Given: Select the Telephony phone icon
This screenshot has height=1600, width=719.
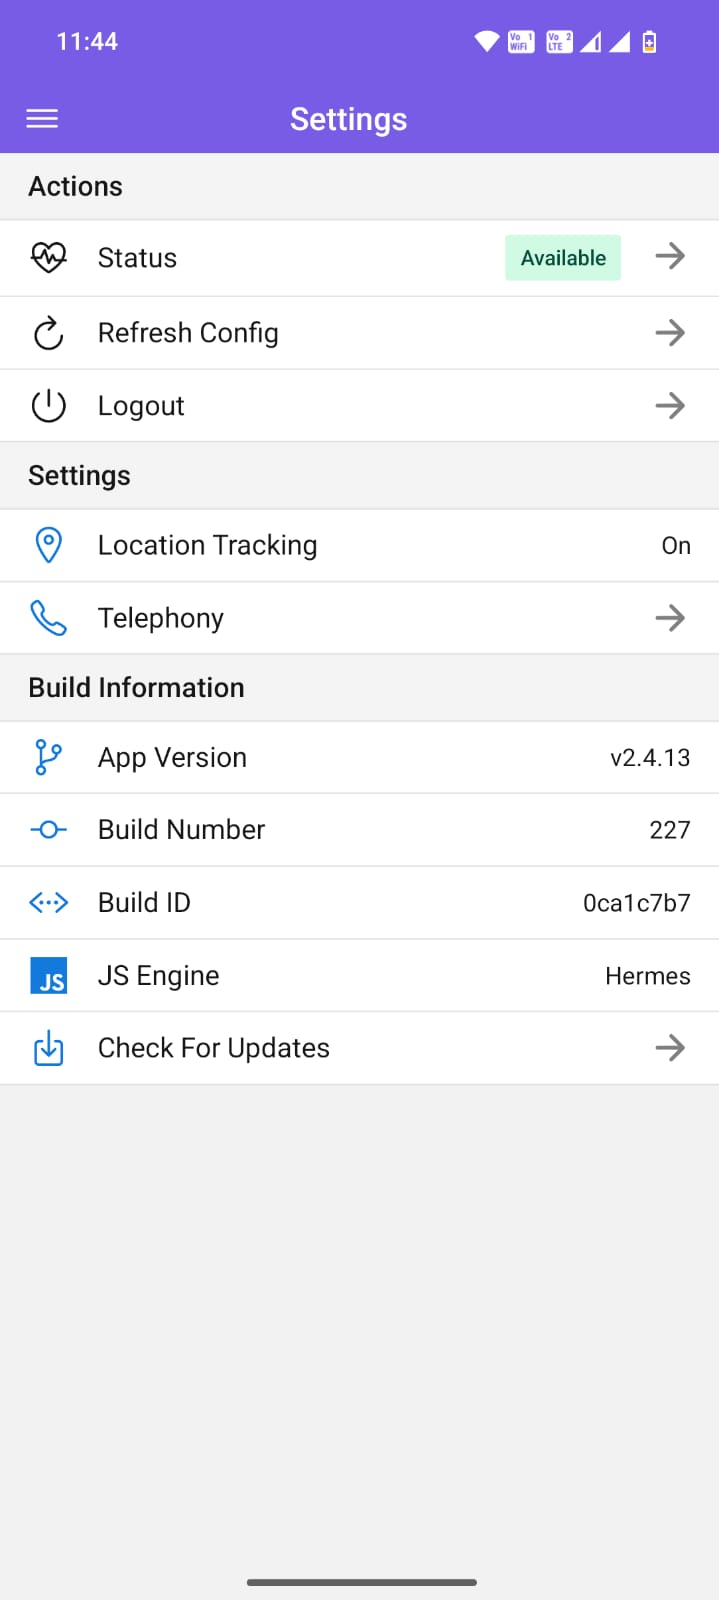Looking at the screenshot, I should 48,617.
